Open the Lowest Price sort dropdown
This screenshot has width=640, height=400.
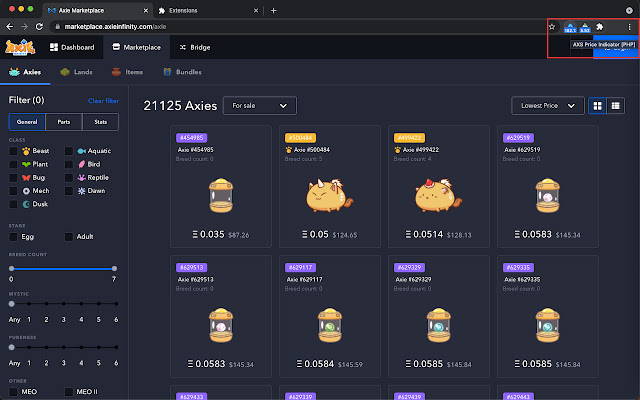[547, 106]
